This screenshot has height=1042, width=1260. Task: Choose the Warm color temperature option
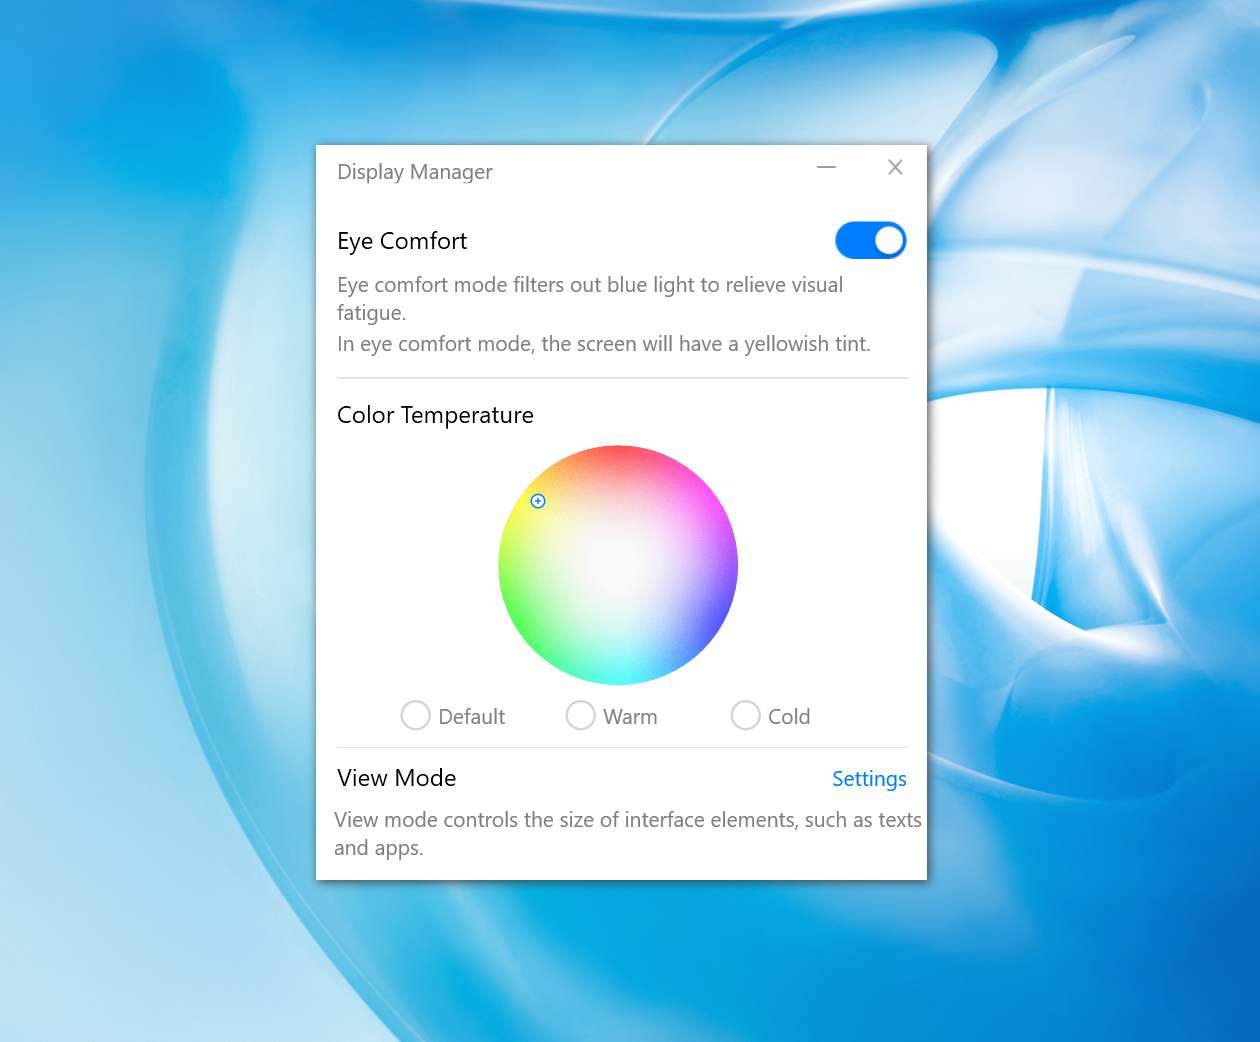pyautogui.click(x=581, y=716)
